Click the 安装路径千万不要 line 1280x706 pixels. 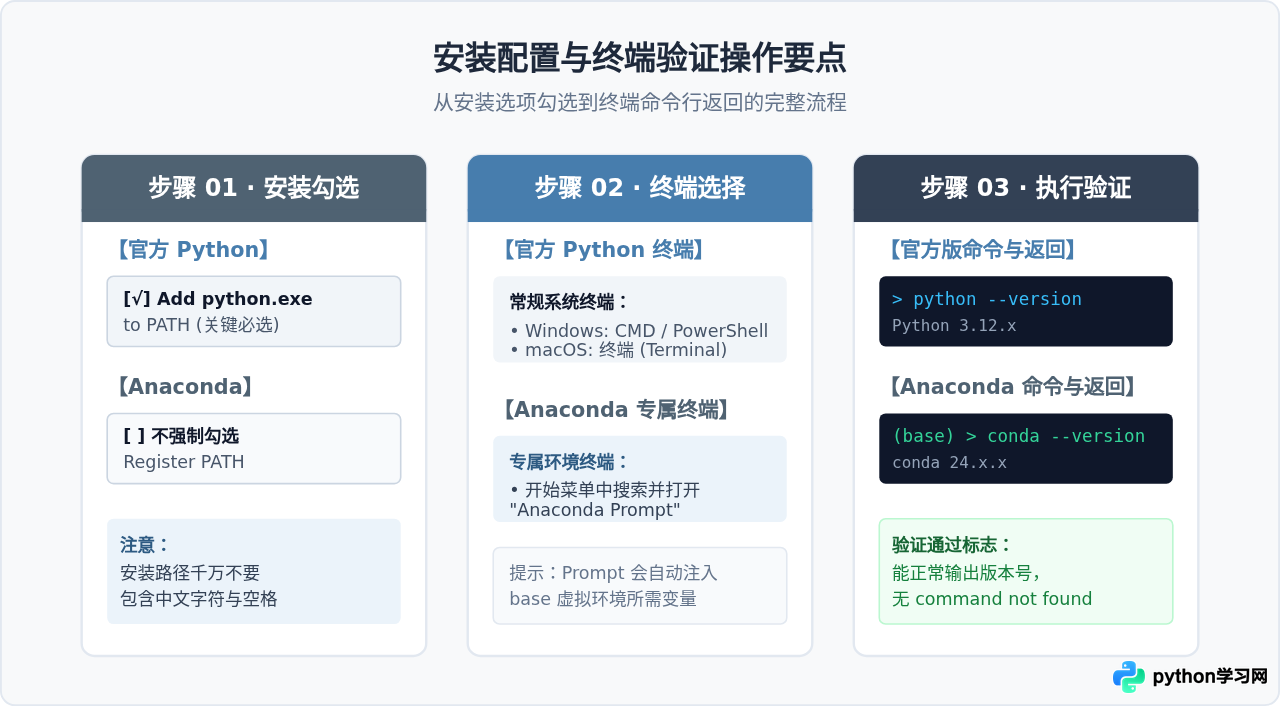point(190,573)
